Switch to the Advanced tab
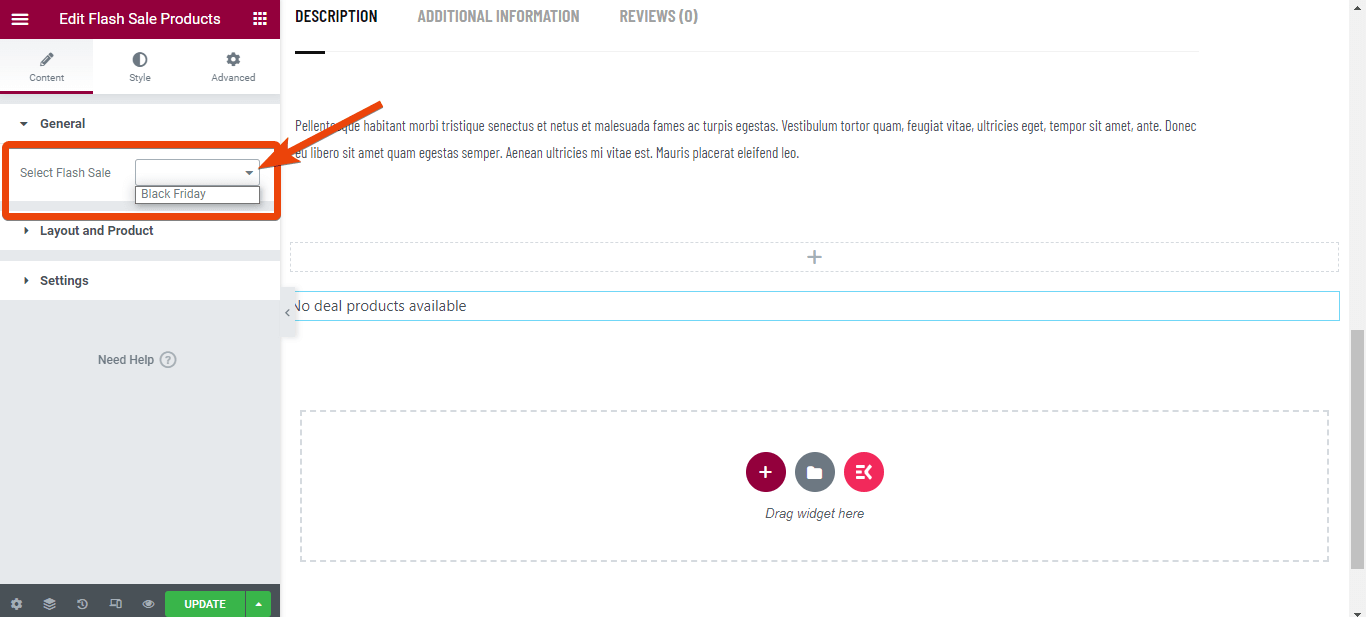Screen dimensions: 1366x617 [233, 67]
